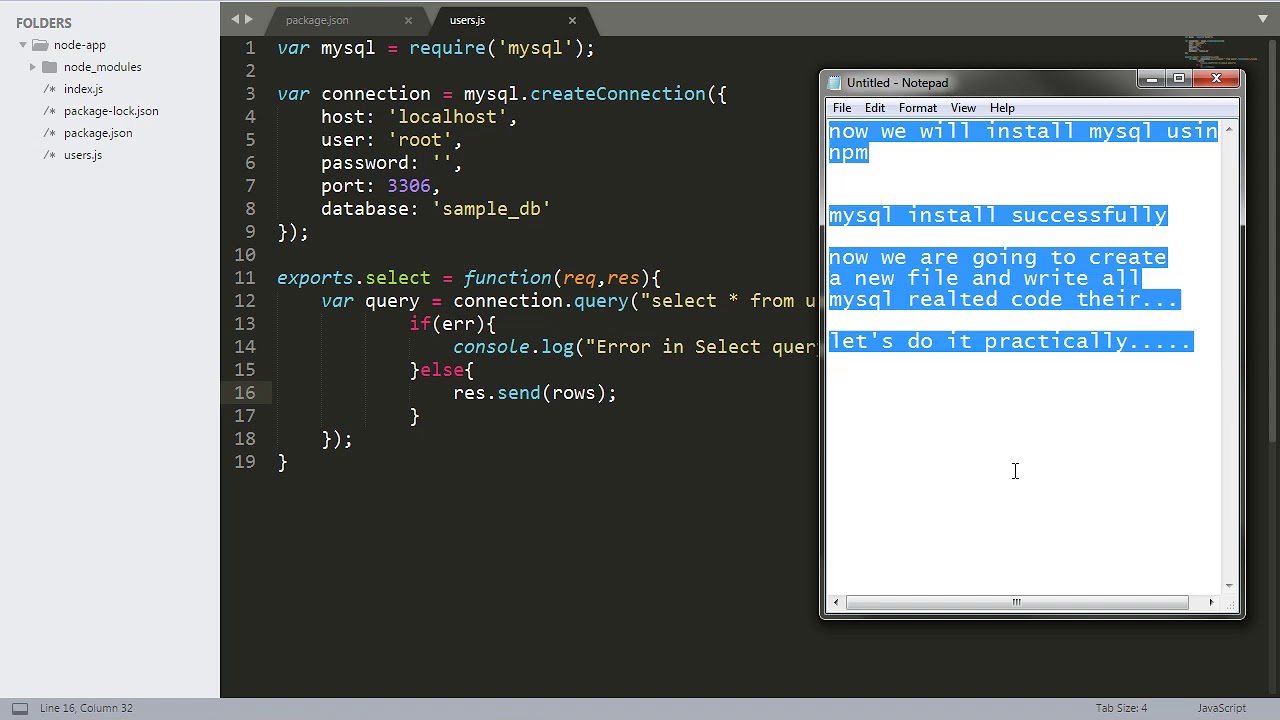Switch to the package.json tab
This screenshot has width=1280, height=720.
pyautogui.click(x=317, y=20)
